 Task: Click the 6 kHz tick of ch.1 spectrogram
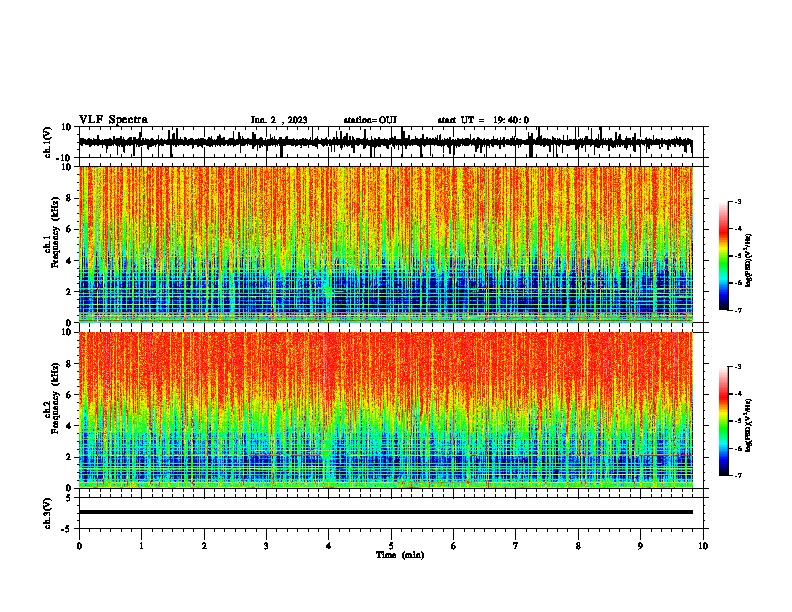(x=69, y=229)
